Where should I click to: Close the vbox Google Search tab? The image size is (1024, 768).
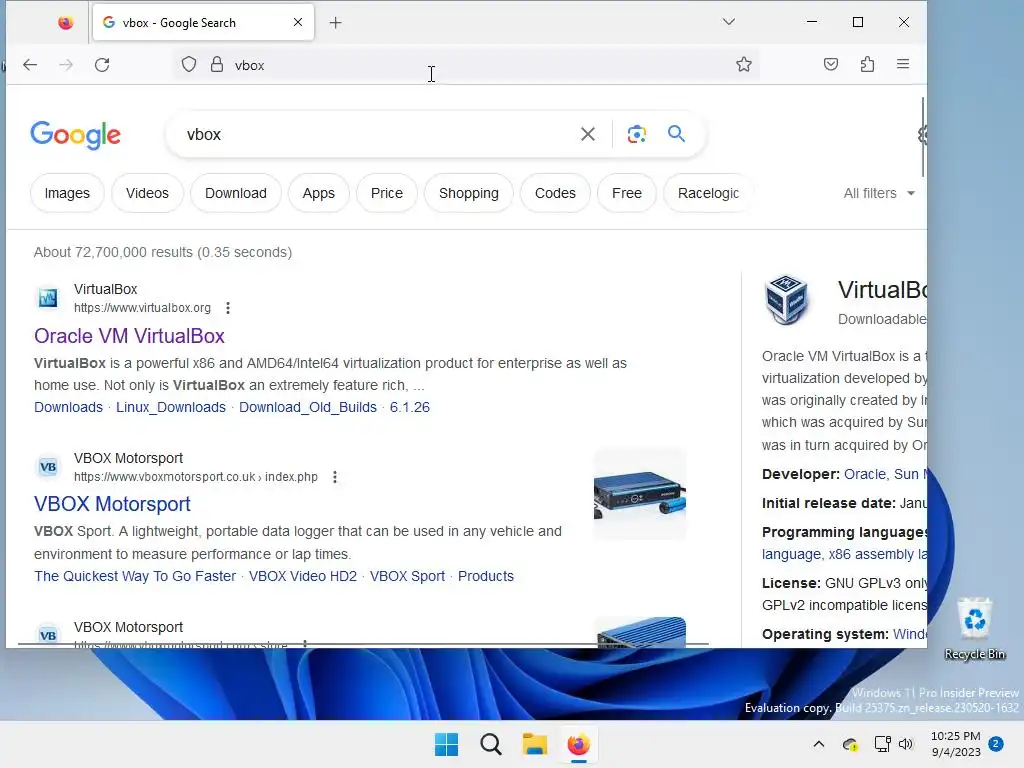click(298, 22)
